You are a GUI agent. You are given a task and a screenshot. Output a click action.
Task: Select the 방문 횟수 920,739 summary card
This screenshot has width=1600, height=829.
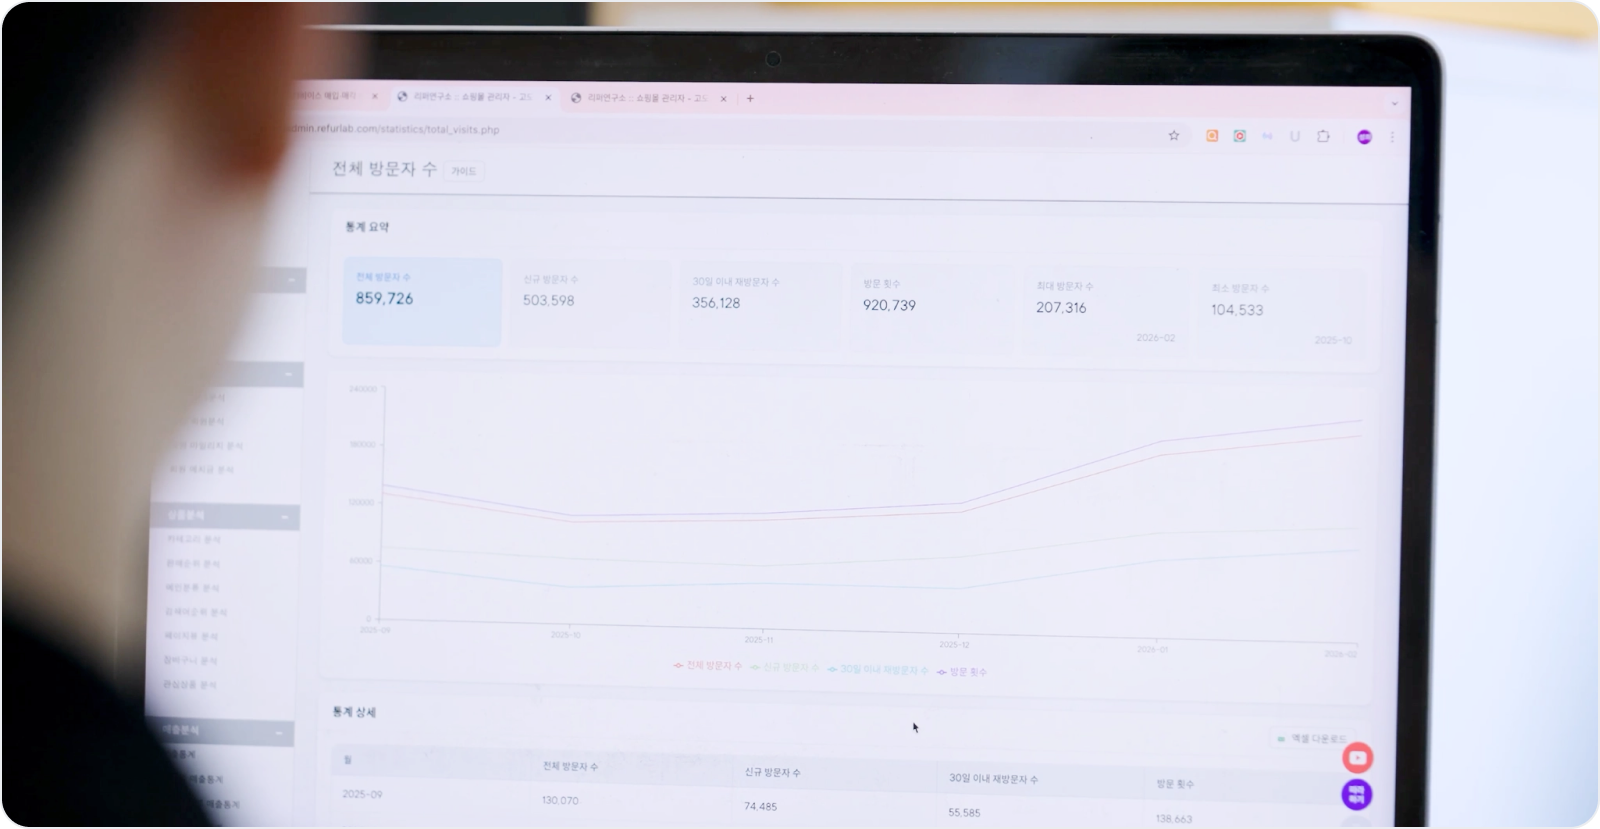tap(932, 309)
